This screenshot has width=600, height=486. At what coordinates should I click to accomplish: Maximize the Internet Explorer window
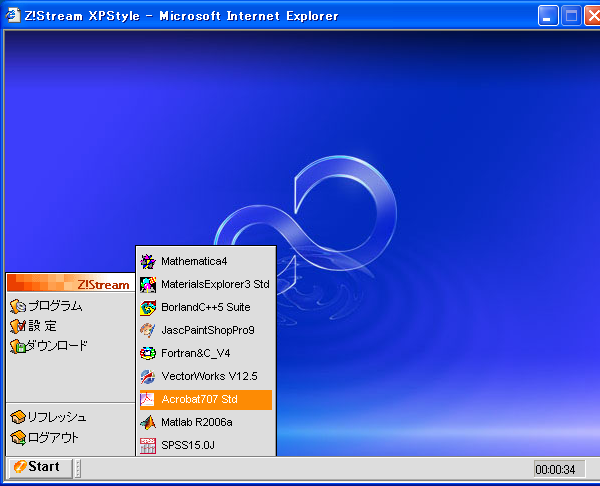571,16
